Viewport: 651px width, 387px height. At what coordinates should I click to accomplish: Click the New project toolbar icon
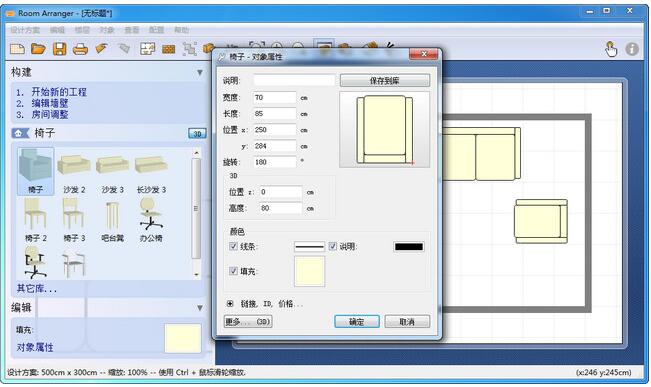[17, 49]
